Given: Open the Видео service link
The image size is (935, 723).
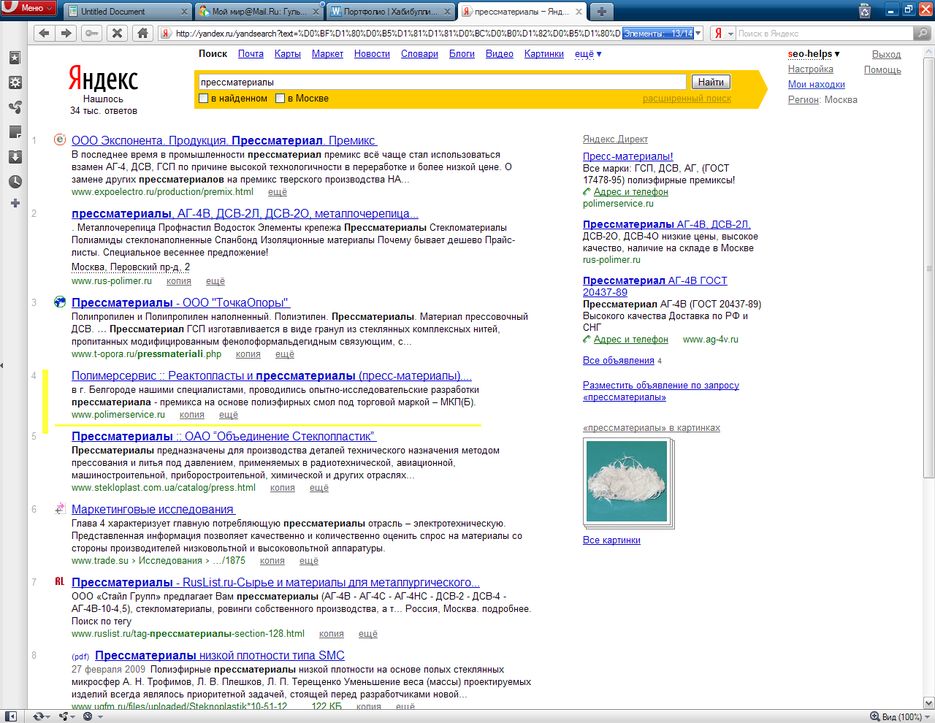Looking at the screenshot, I should [499, 54].
